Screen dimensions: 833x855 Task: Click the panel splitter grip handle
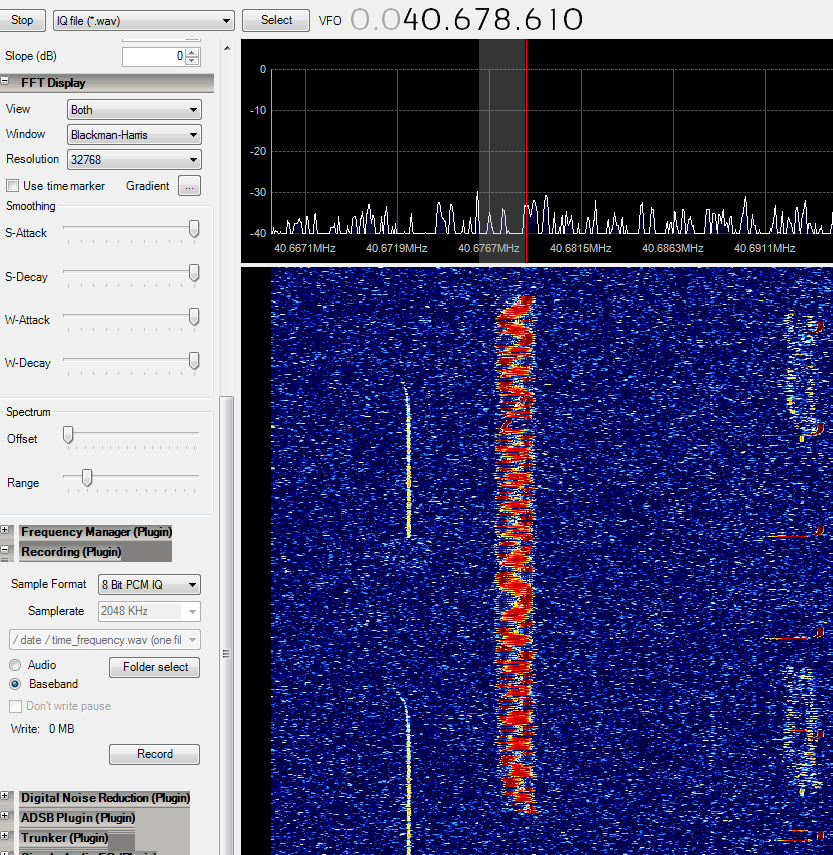click(x=226, y=653)
